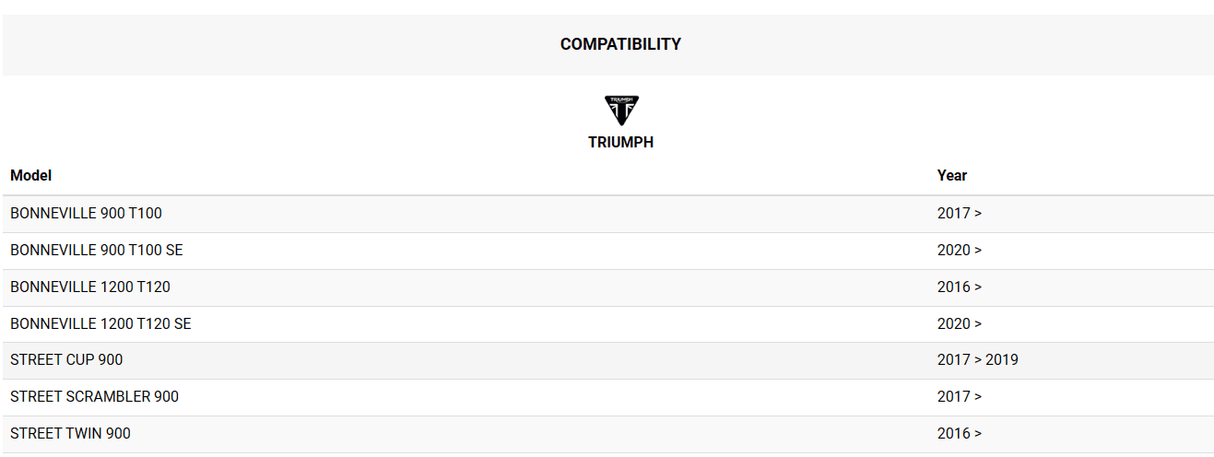Click year 2020 > for Bonneville 900 T100 SE
Image resolution: width=1214 pixels, height=457 pixels.
pyautogui.click(x=959, y=250)
